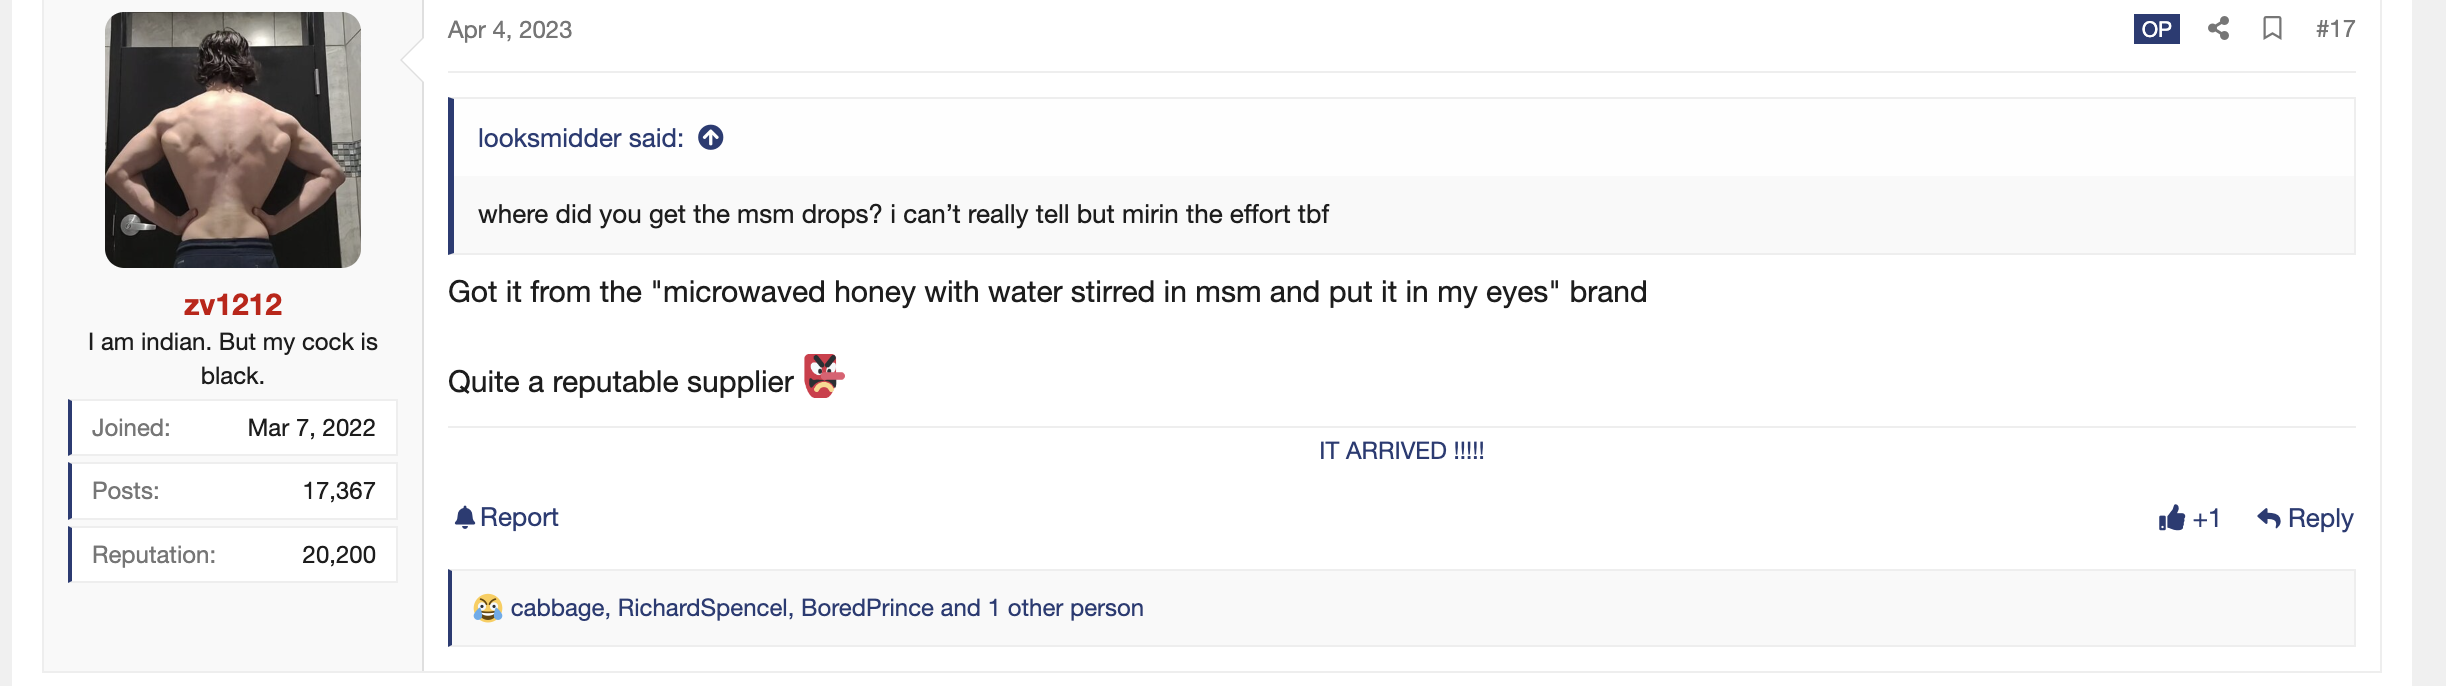Like the post with thumbs-up +1
Viewport: 2446px width, 686px height.
[x=2189, y=518]
